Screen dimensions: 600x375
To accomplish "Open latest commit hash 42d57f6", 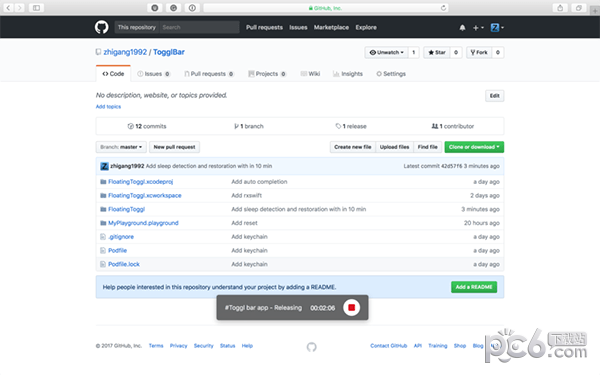I will pos(452,166).
